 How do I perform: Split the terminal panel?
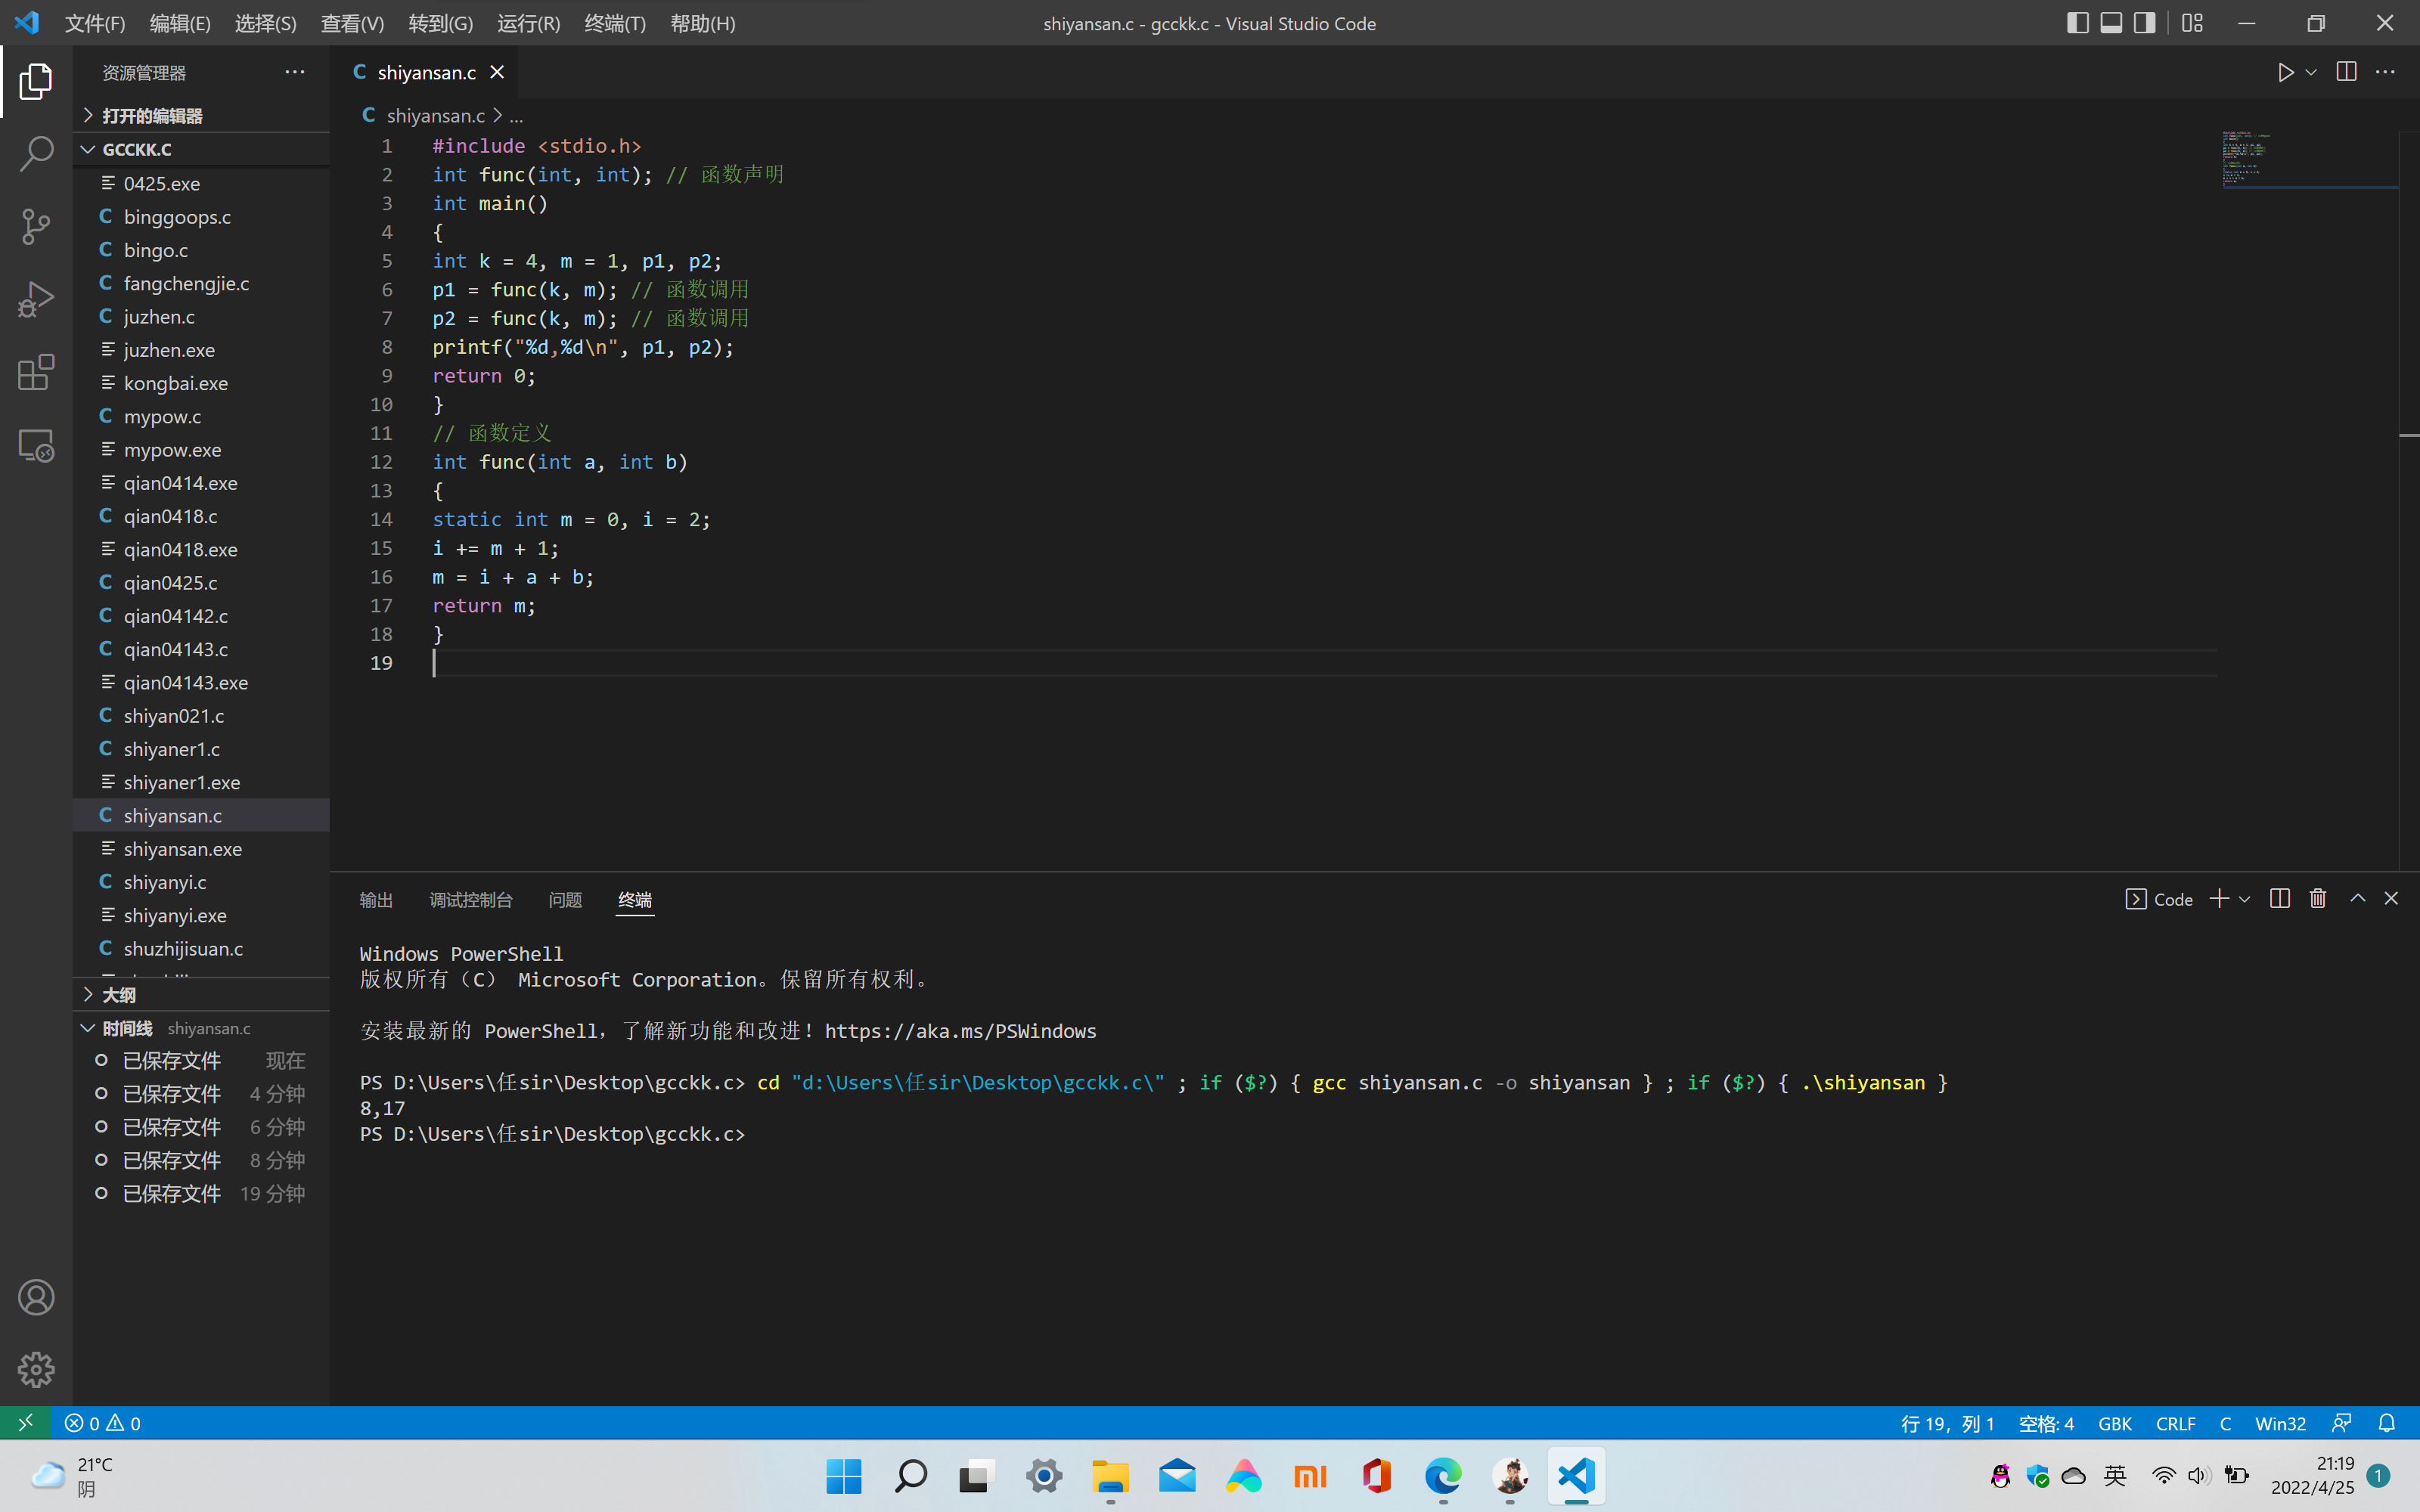2280,898
